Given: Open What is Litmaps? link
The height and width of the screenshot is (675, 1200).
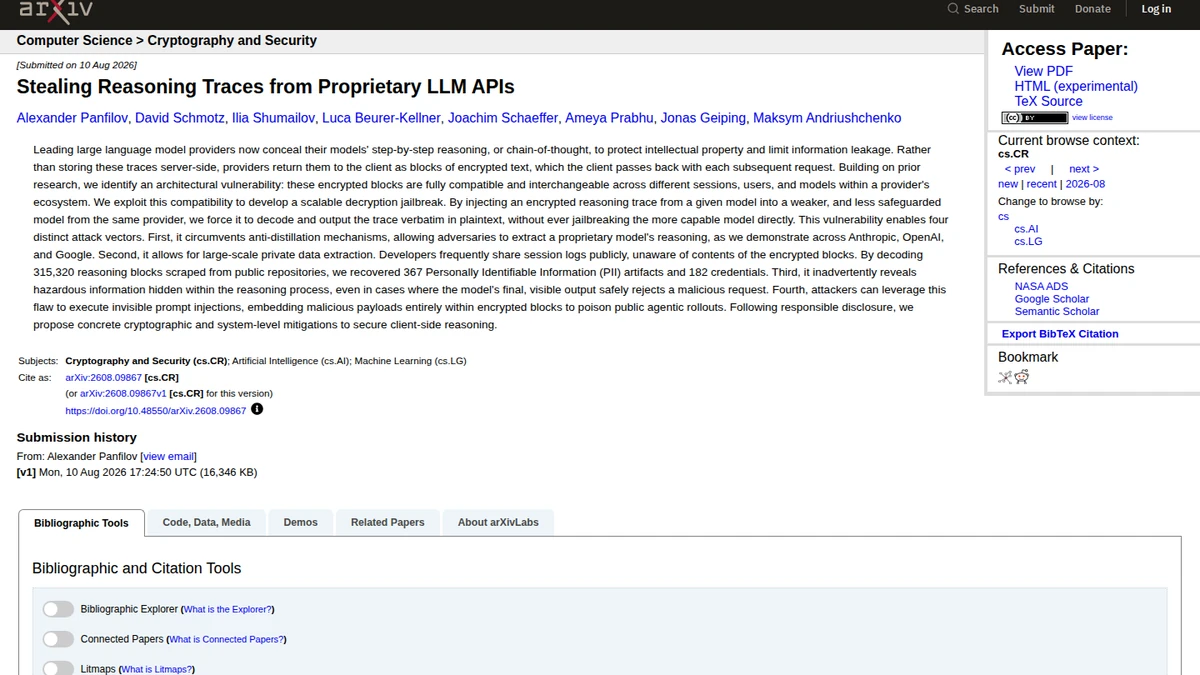Looking at the screenshot, I should 156,669.
